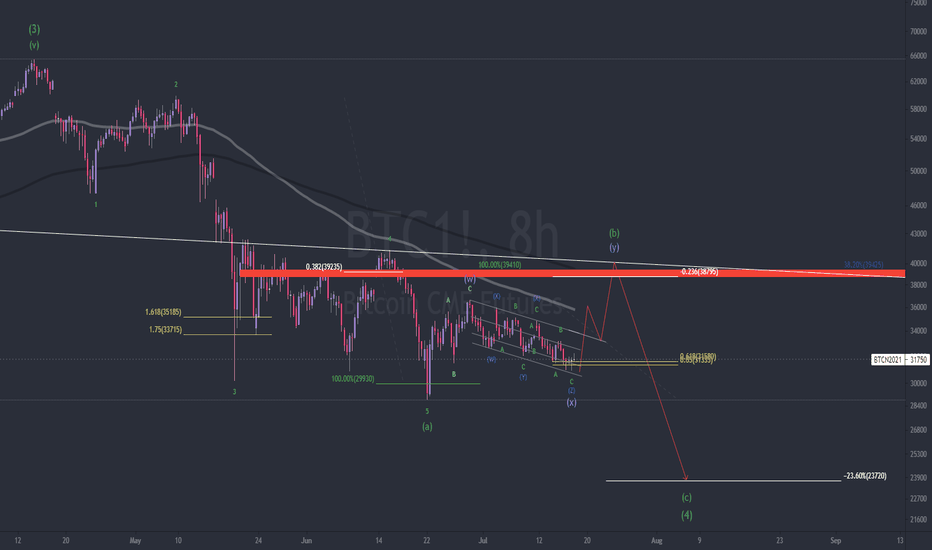Click 30000 on the price axis

pyautogui.click(x=918, y=384)
